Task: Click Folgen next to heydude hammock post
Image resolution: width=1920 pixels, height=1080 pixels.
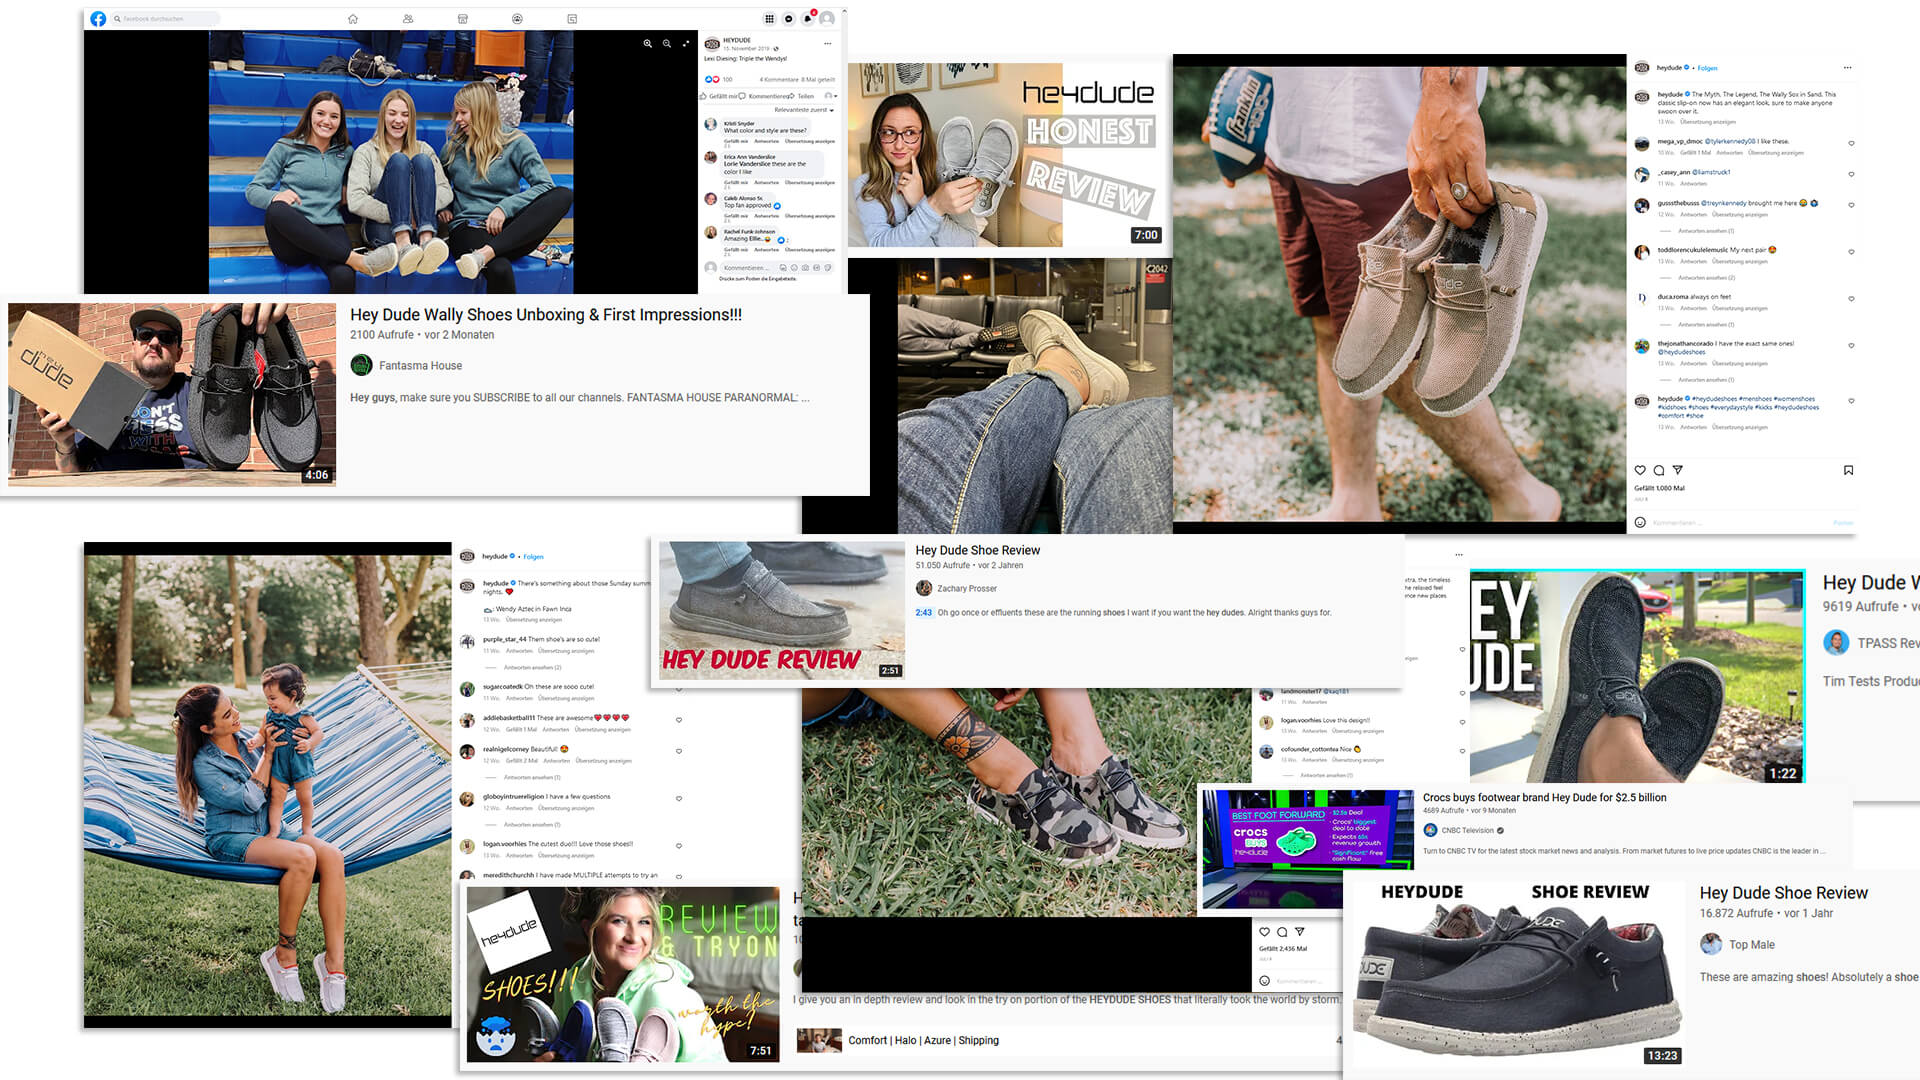Action: coord(534,557)
